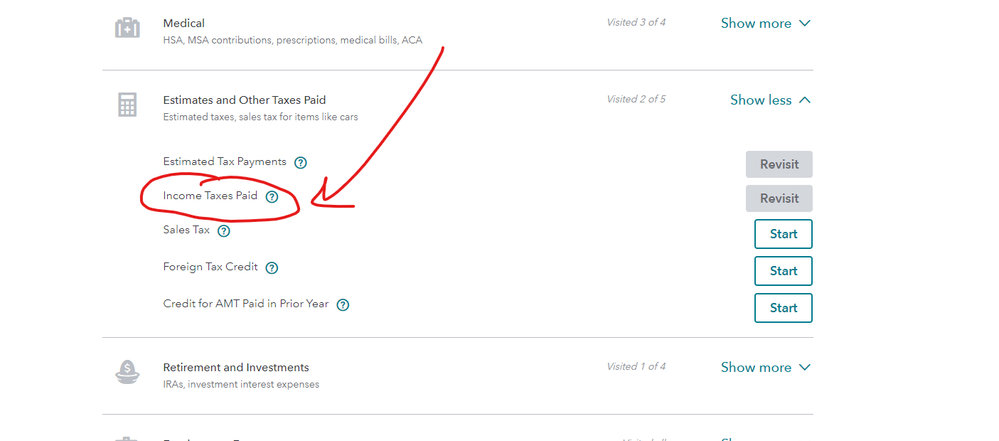999x441 pixels.
Task: Start the Foreign Tax Credit section
Action: pos(784,271)
